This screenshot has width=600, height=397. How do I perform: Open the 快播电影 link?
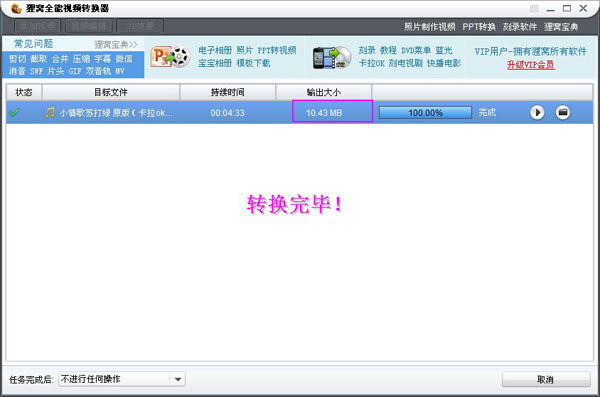[444, 63]
